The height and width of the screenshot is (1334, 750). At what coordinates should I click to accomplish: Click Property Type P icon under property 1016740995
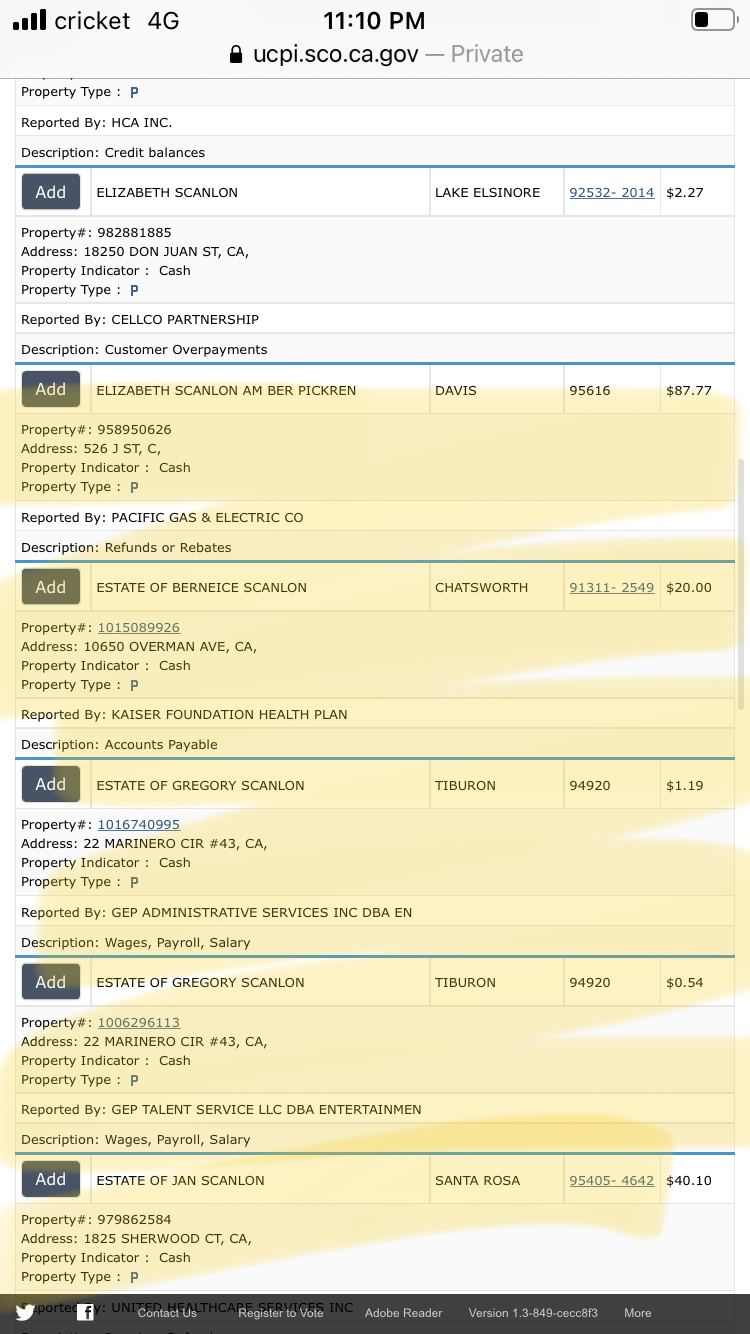134,882
